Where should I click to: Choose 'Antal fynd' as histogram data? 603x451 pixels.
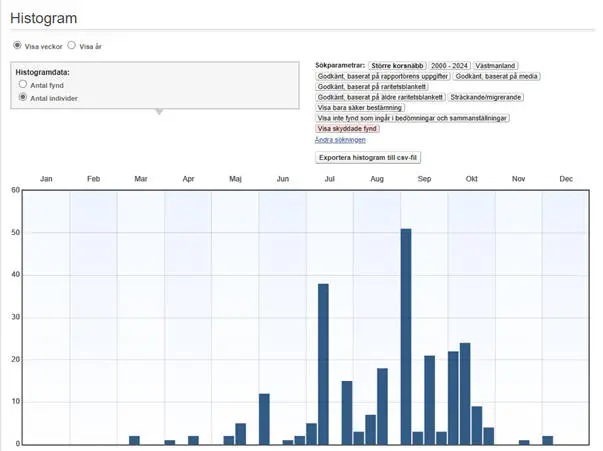pyautogui.click(x=23, y=85)
